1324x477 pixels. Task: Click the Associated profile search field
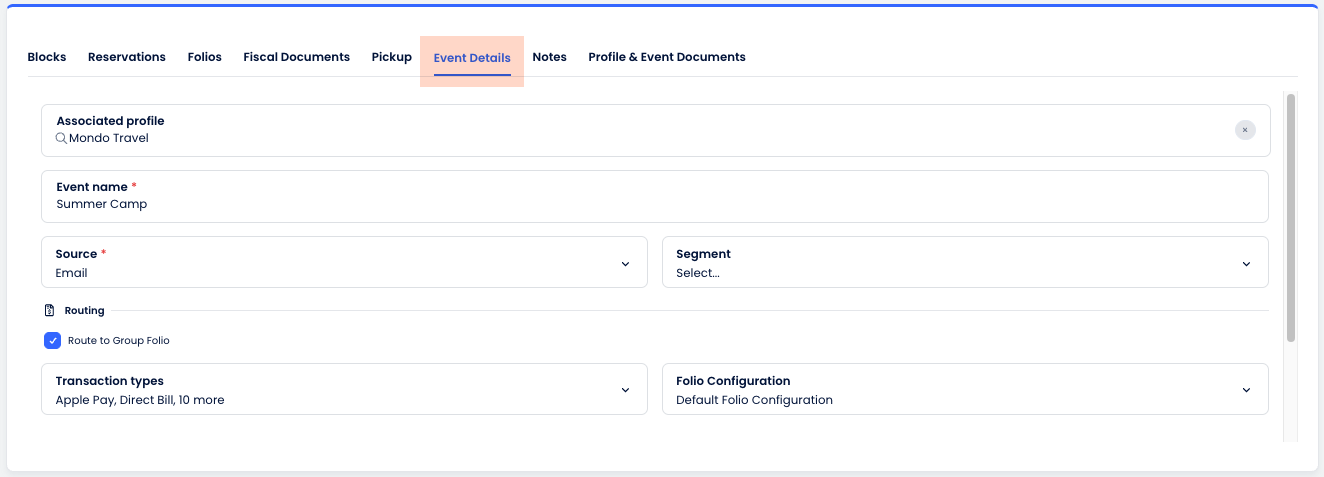600,138
